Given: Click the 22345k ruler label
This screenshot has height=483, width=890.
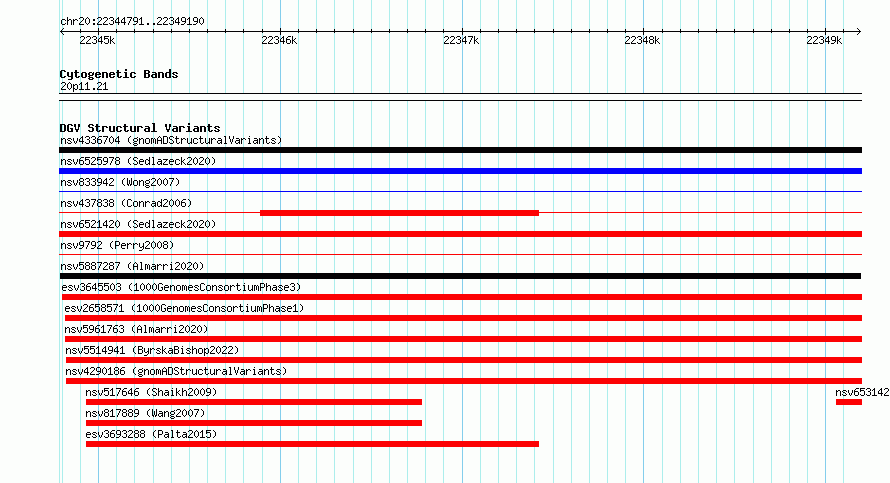Looking at the screenshot, I should click(x=97, y=41).
